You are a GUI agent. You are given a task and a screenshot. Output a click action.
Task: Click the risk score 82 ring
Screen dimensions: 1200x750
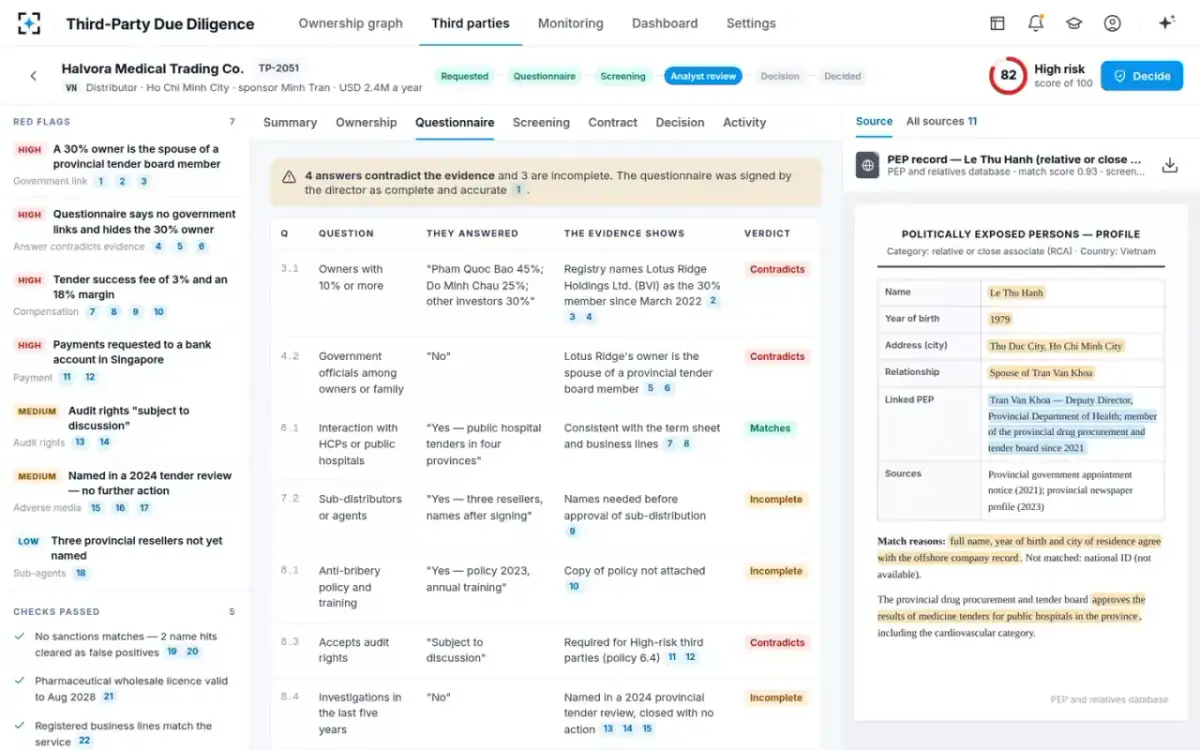(x=1007, y=76)
